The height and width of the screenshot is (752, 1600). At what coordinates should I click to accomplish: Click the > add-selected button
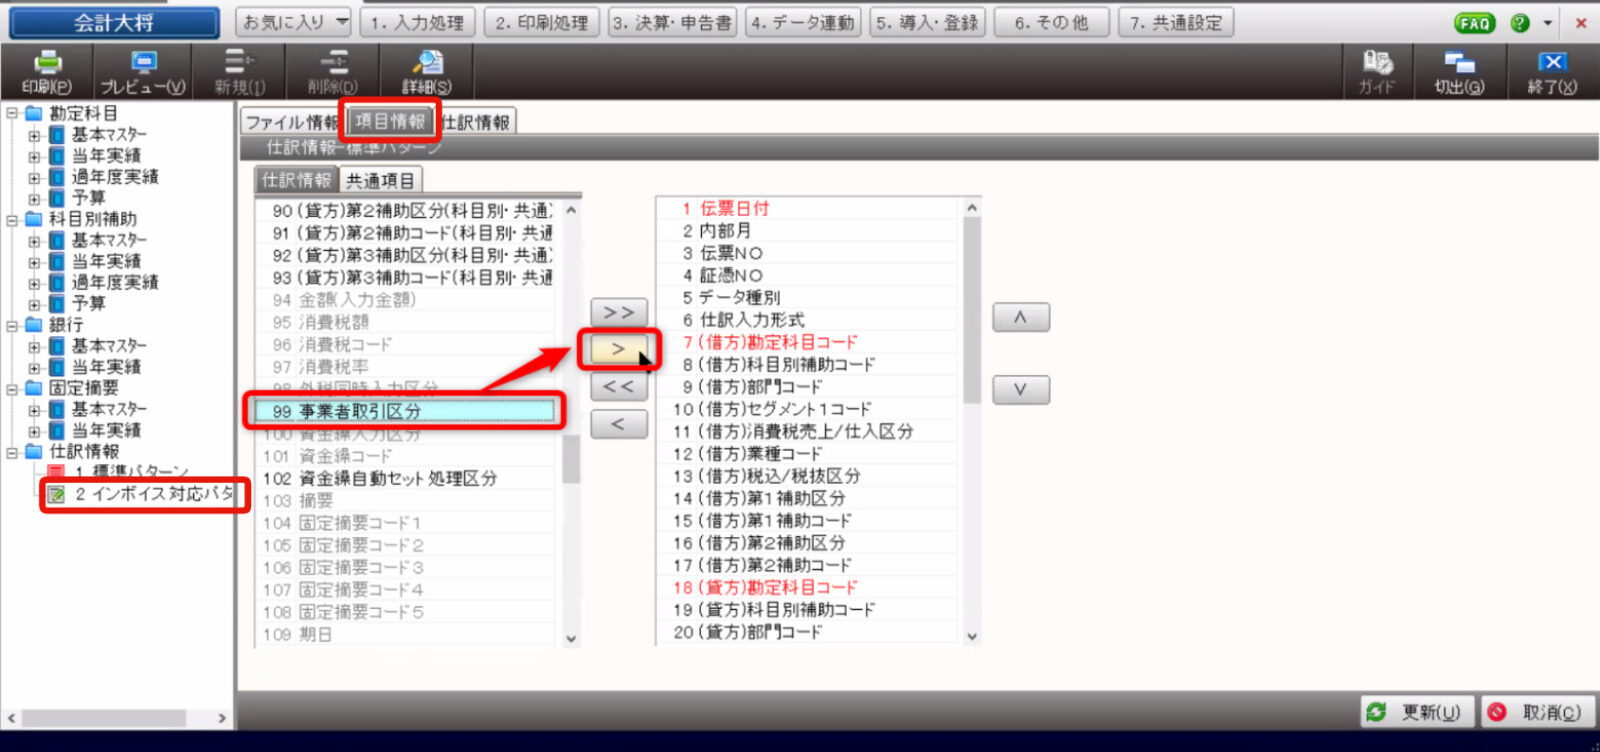pos(619,349)
